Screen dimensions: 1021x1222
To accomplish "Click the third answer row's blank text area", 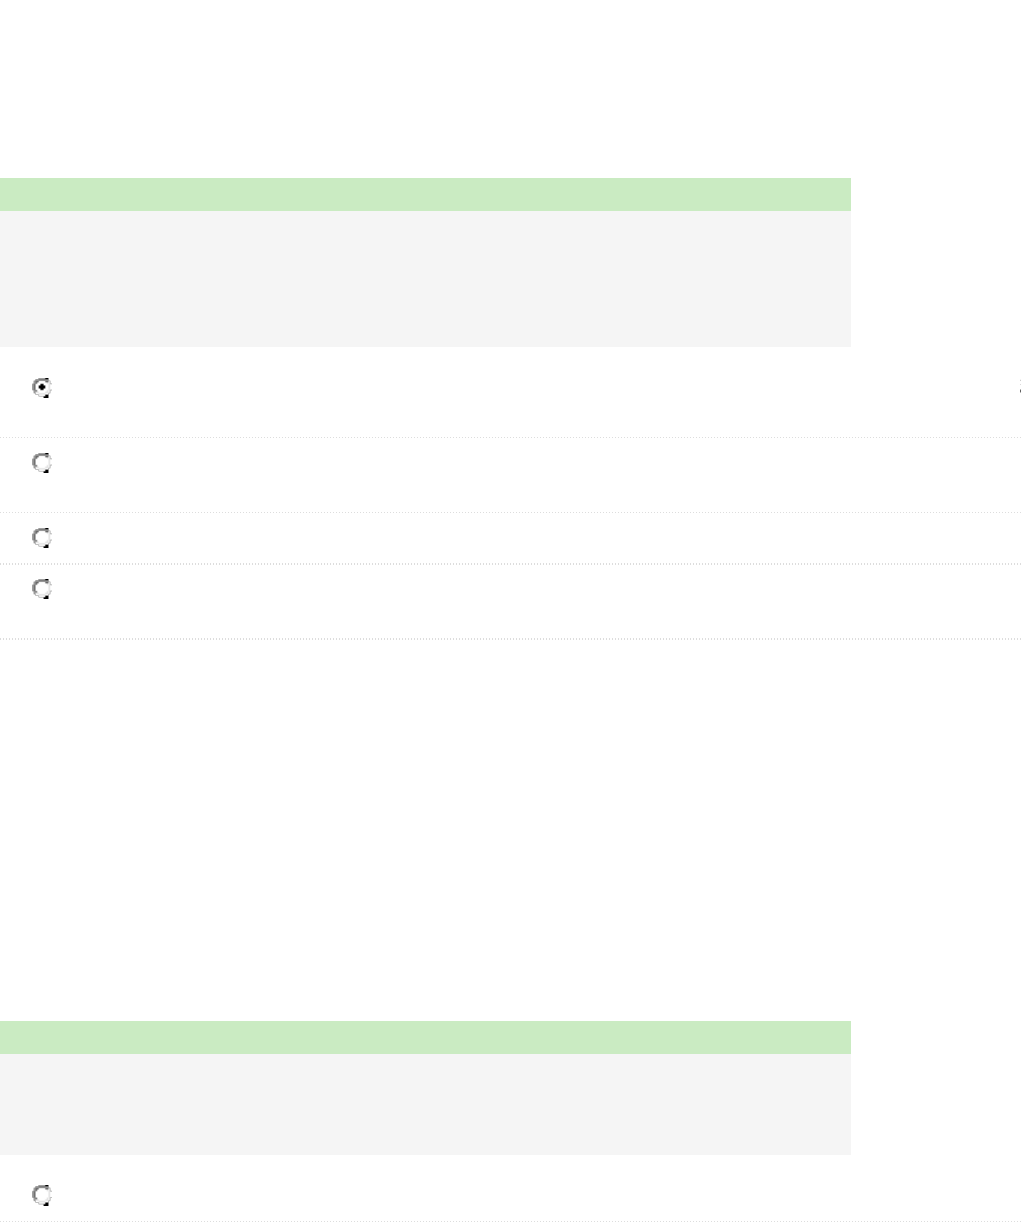I will (500, 539).
